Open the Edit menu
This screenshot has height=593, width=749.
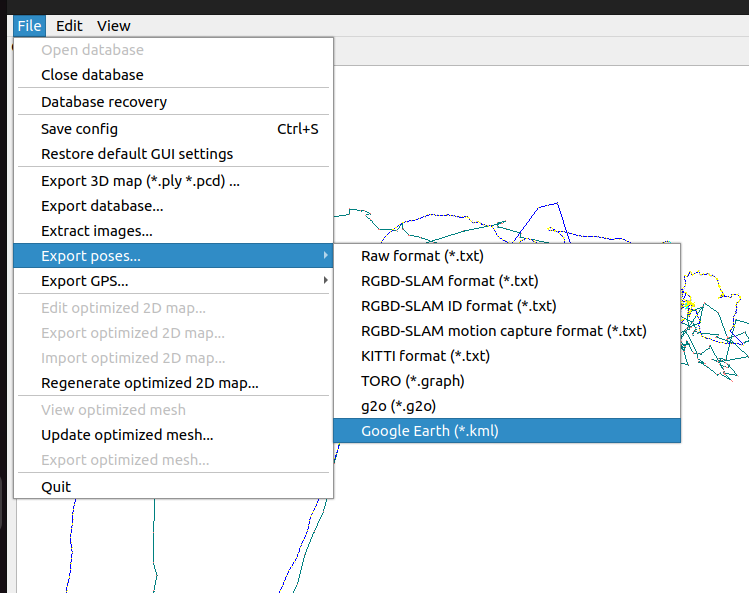[x=69, y=26]
